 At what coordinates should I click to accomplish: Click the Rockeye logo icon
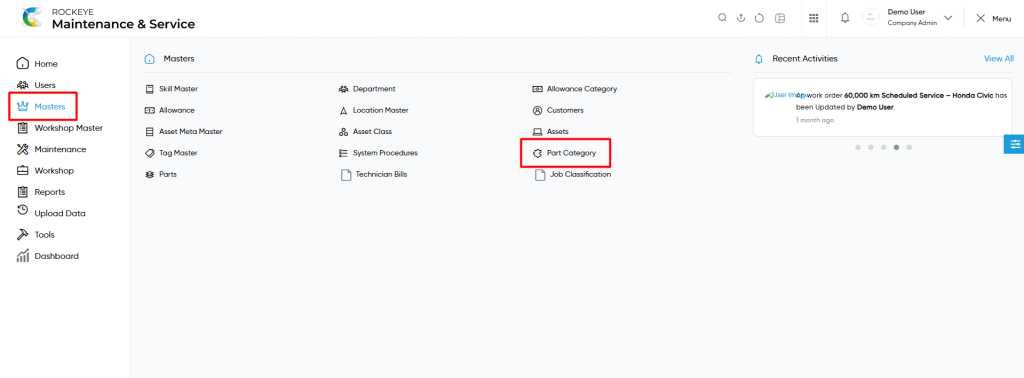click(31, 18)
